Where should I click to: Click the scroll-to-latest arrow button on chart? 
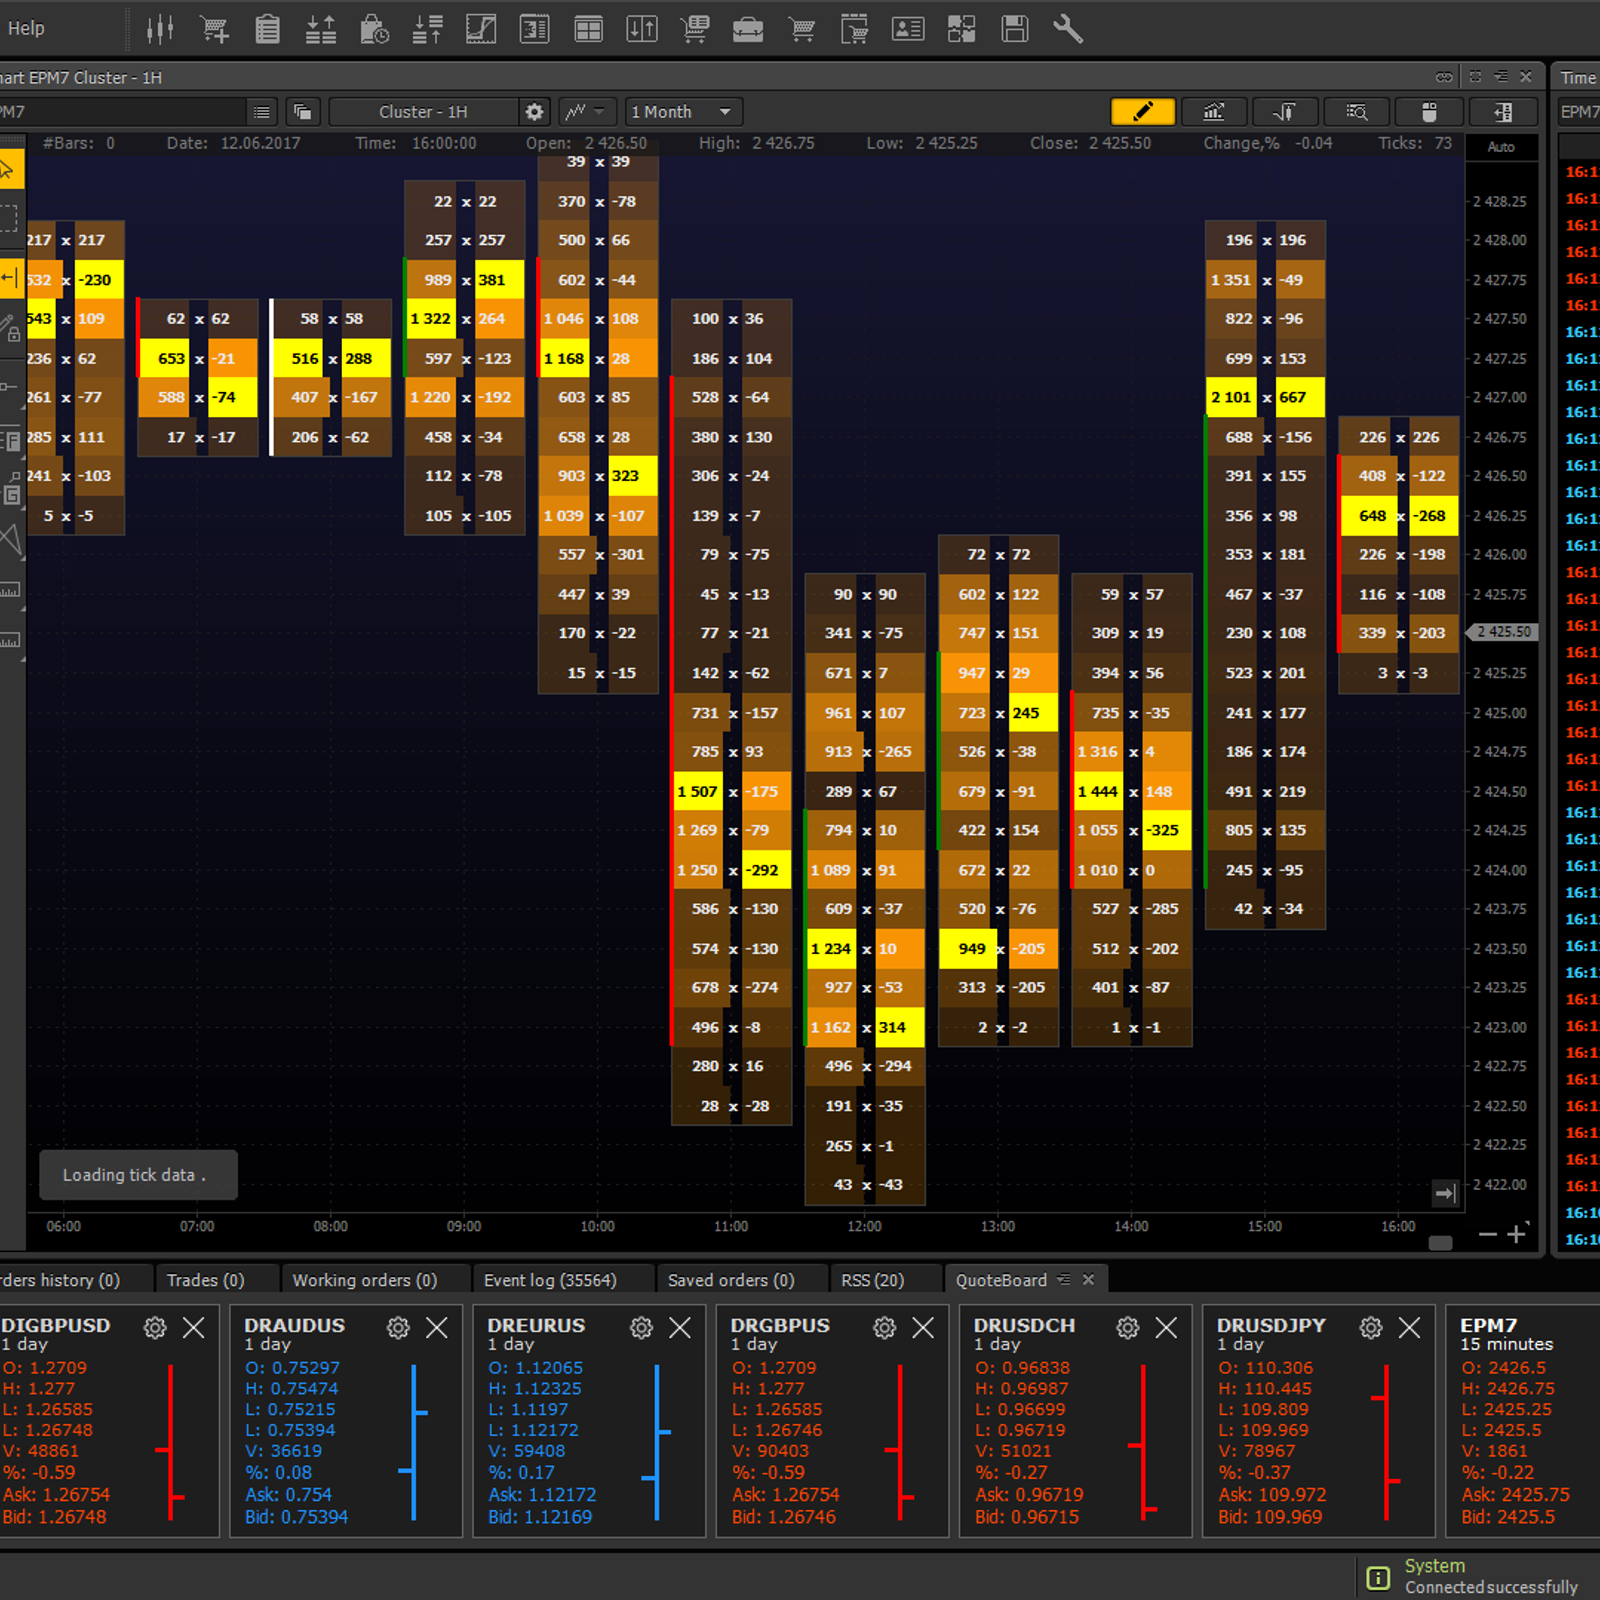[1445, 1193]
